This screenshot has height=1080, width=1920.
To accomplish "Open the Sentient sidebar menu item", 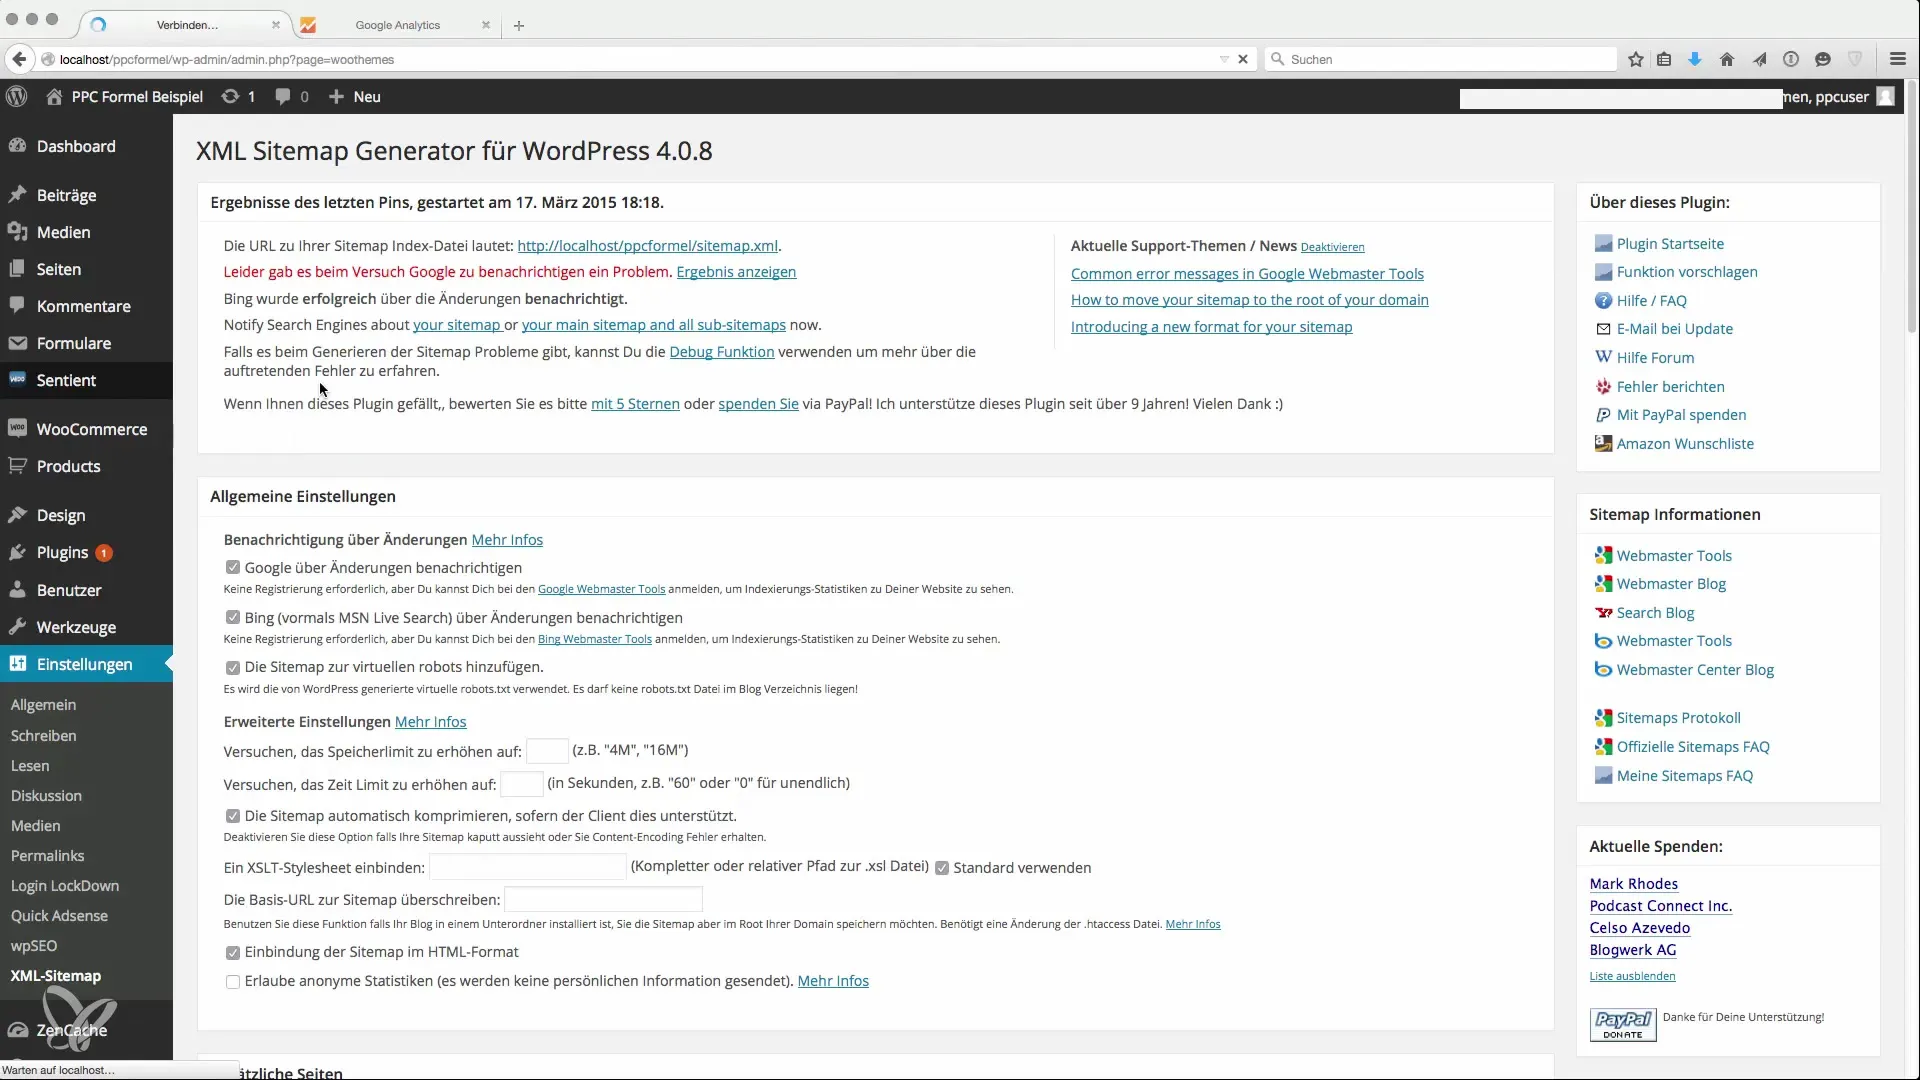I will (x=86, y=380).
